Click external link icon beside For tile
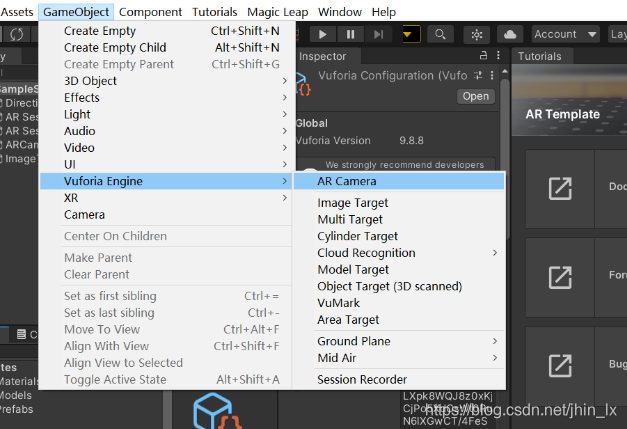The width and height of the screenshot is (627, 429). [560, 277]
